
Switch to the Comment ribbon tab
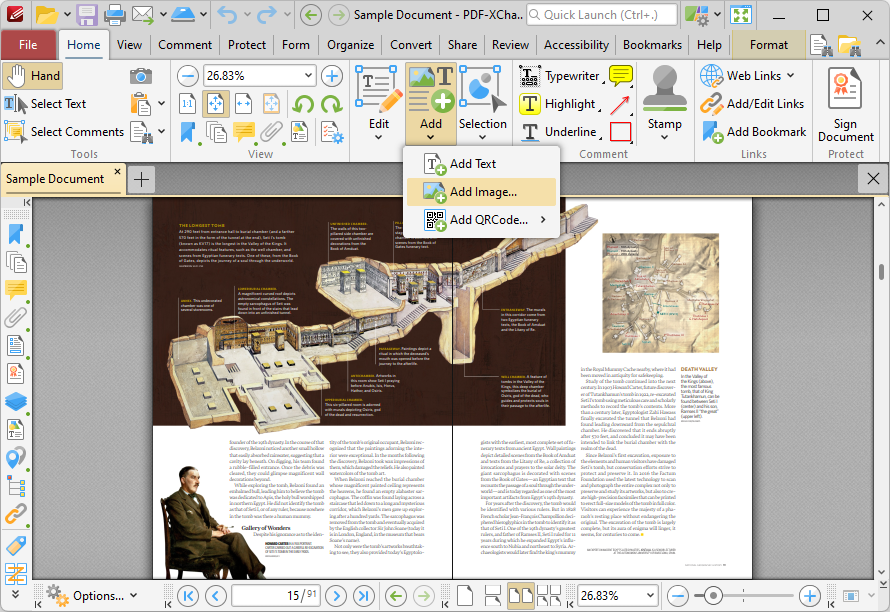point(185,45)
